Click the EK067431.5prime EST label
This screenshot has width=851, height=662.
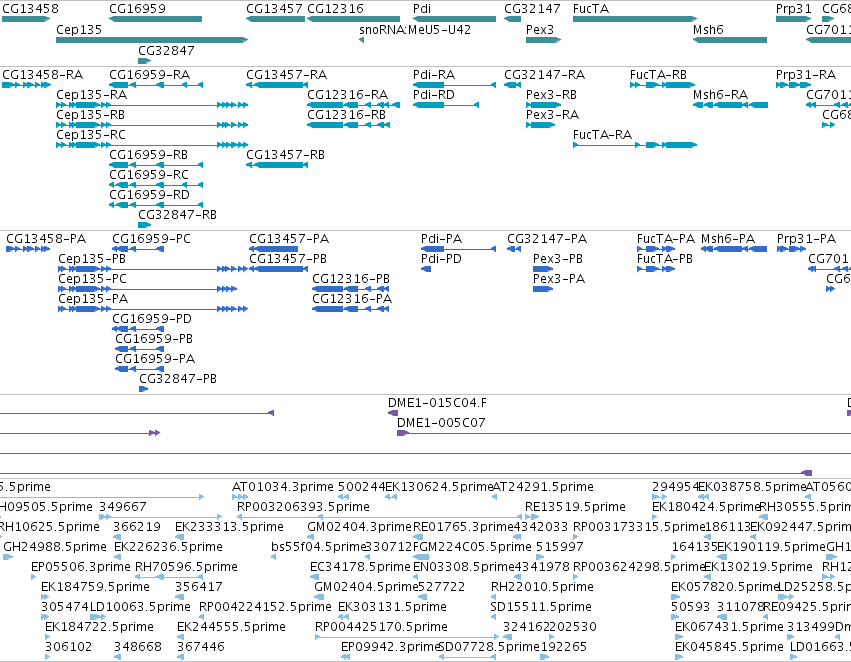click(729, 627)
